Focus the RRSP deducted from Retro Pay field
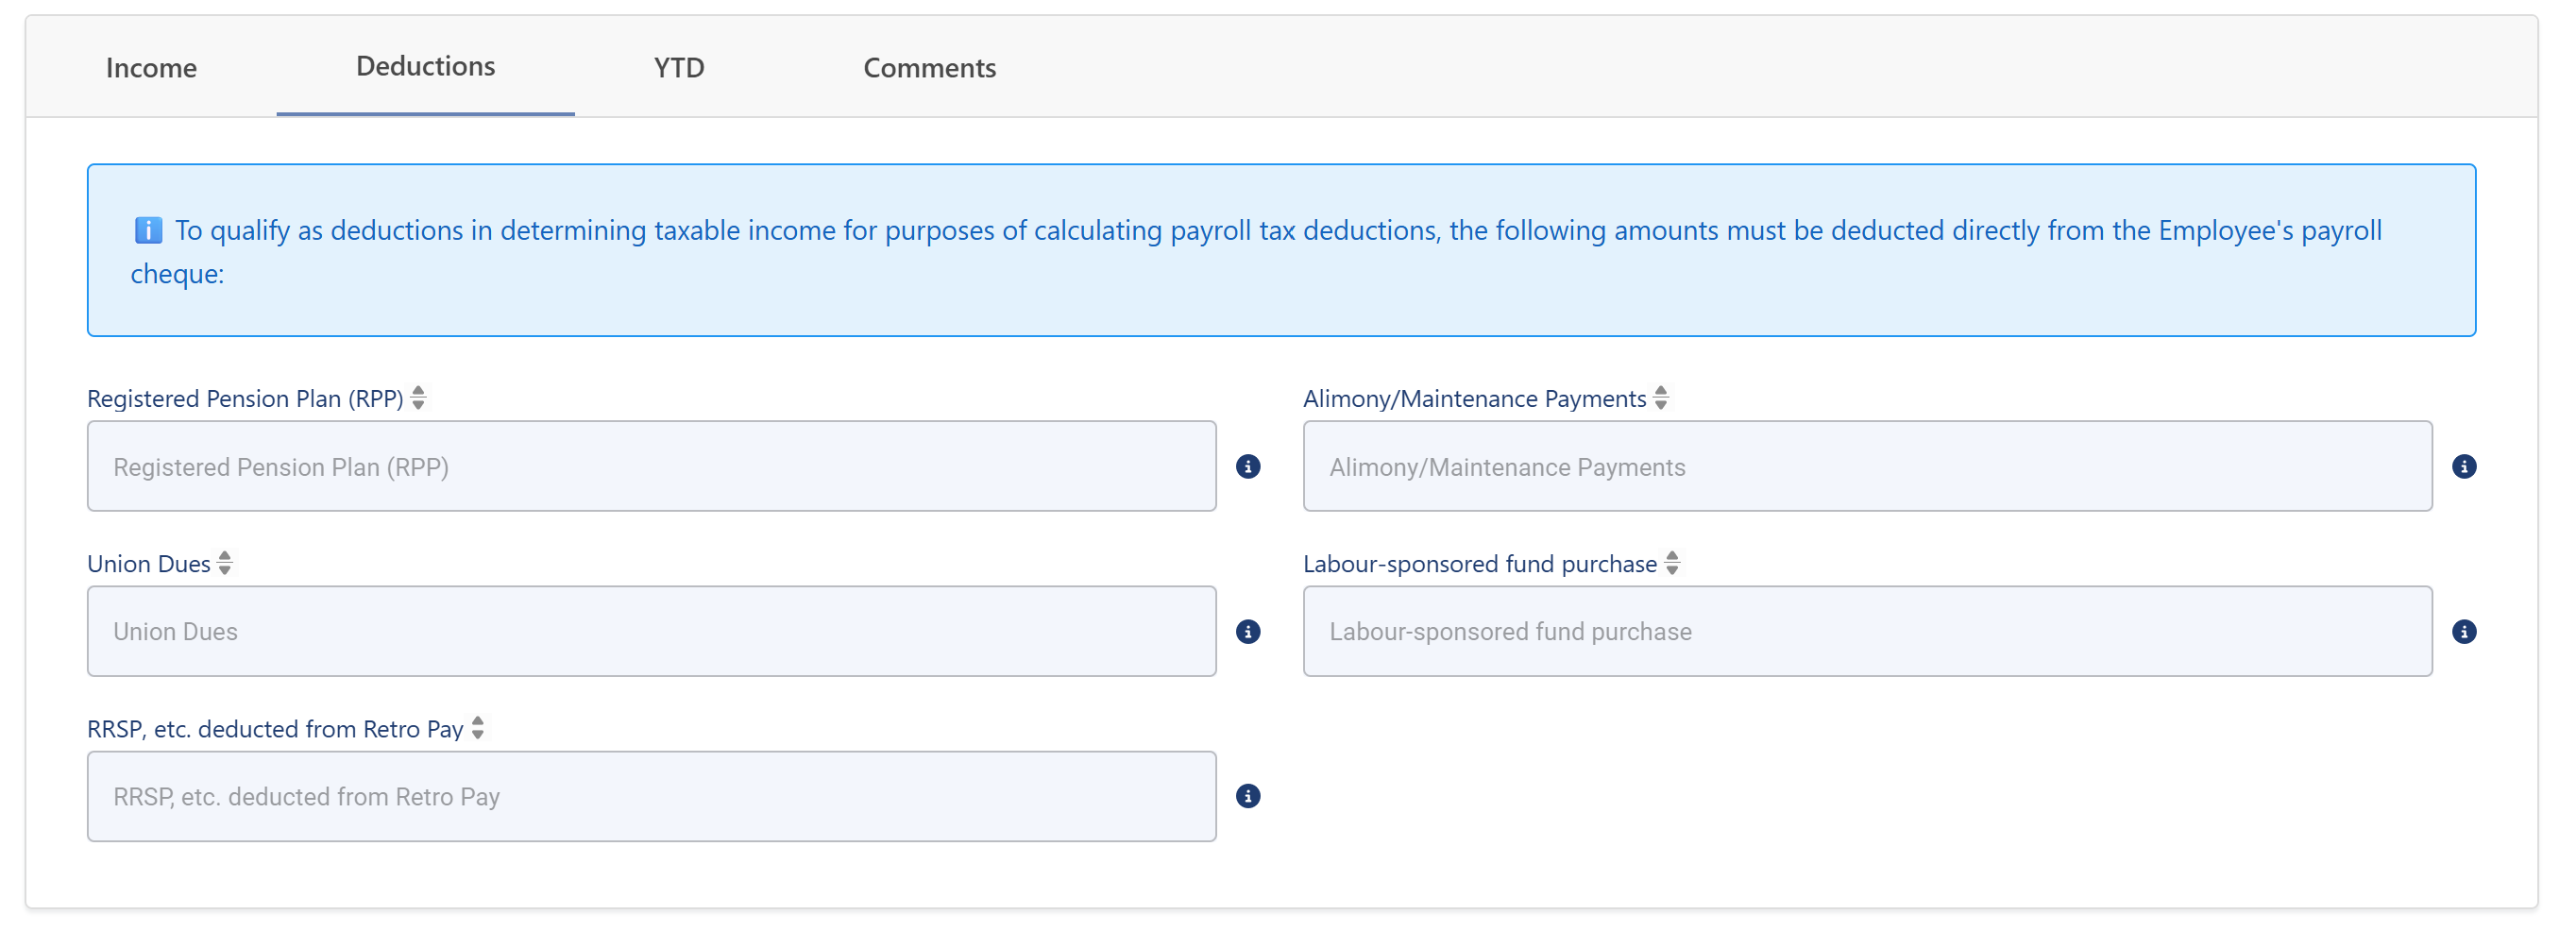2576x931 pixels. tap(652, 797)
